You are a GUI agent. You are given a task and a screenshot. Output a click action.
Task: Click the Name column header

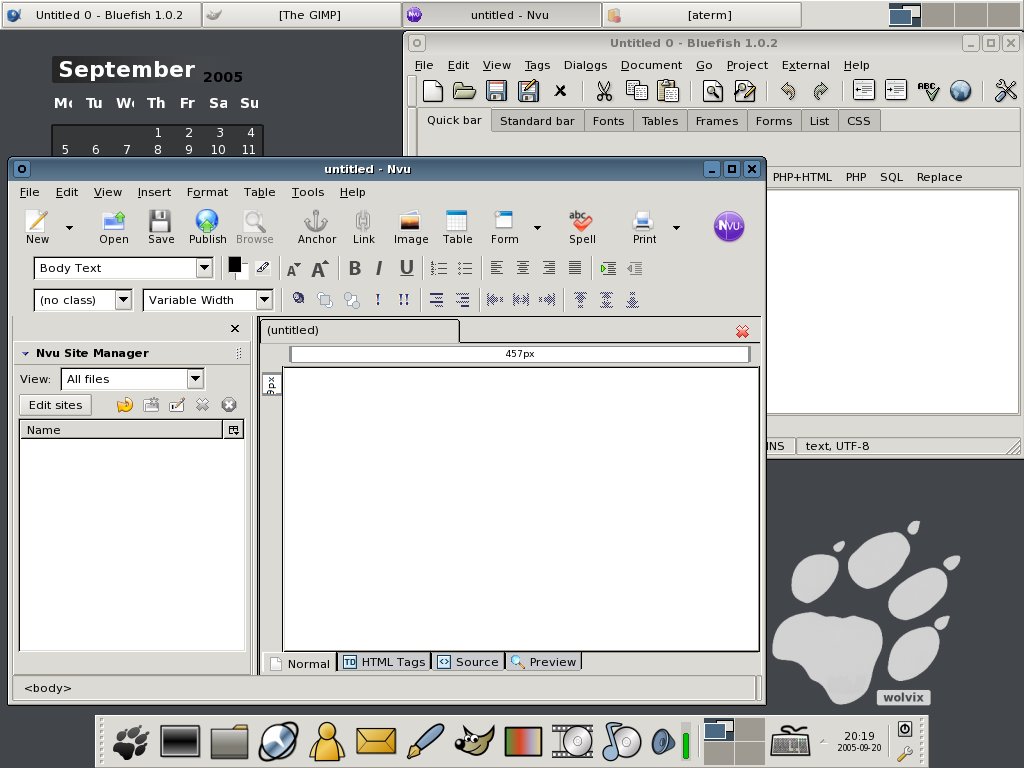click(121, 430)
